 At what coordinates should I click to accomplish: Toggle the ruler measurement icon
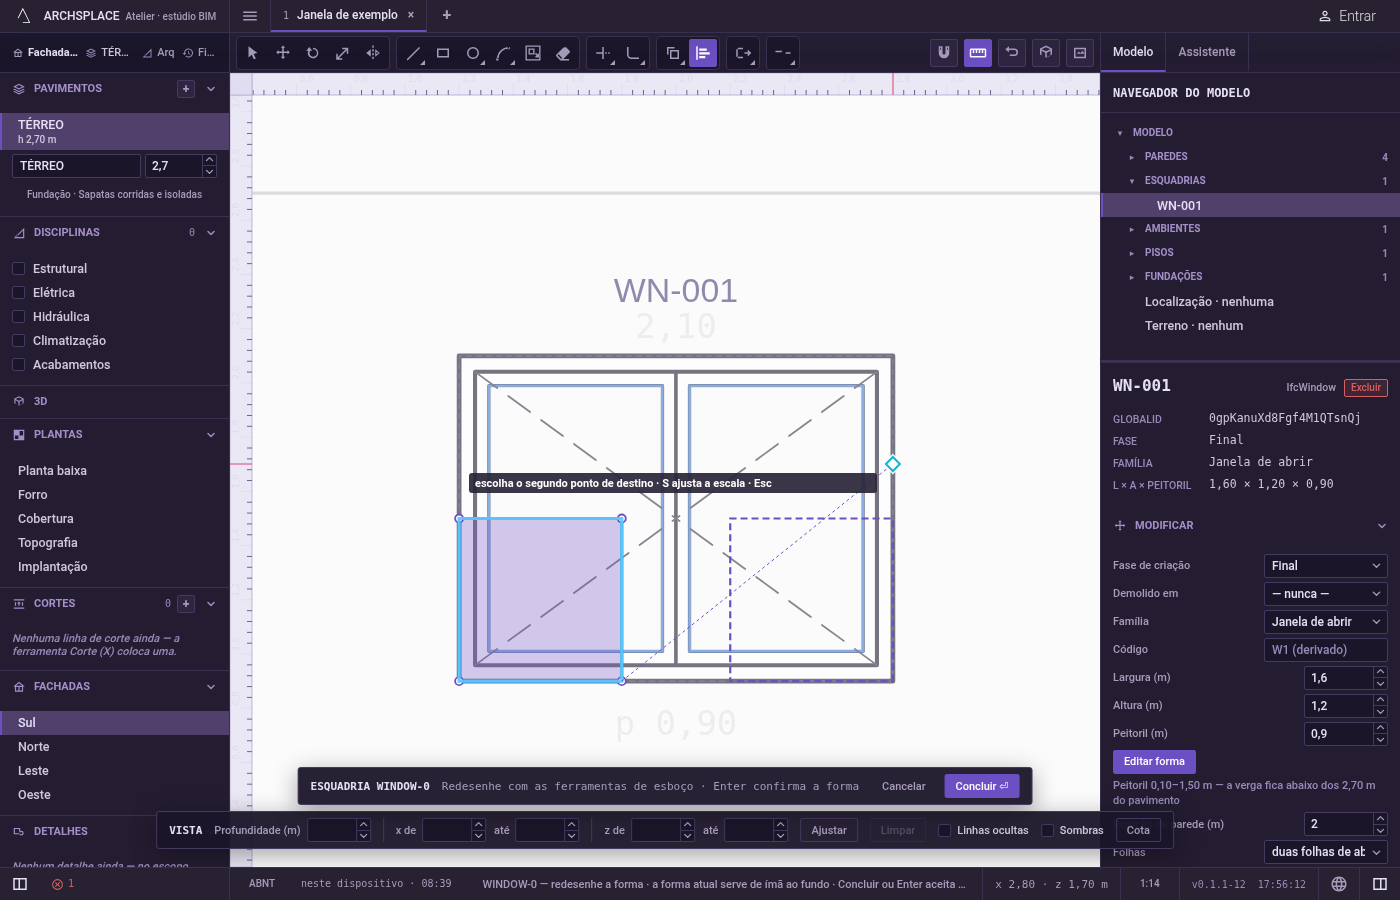978,53
